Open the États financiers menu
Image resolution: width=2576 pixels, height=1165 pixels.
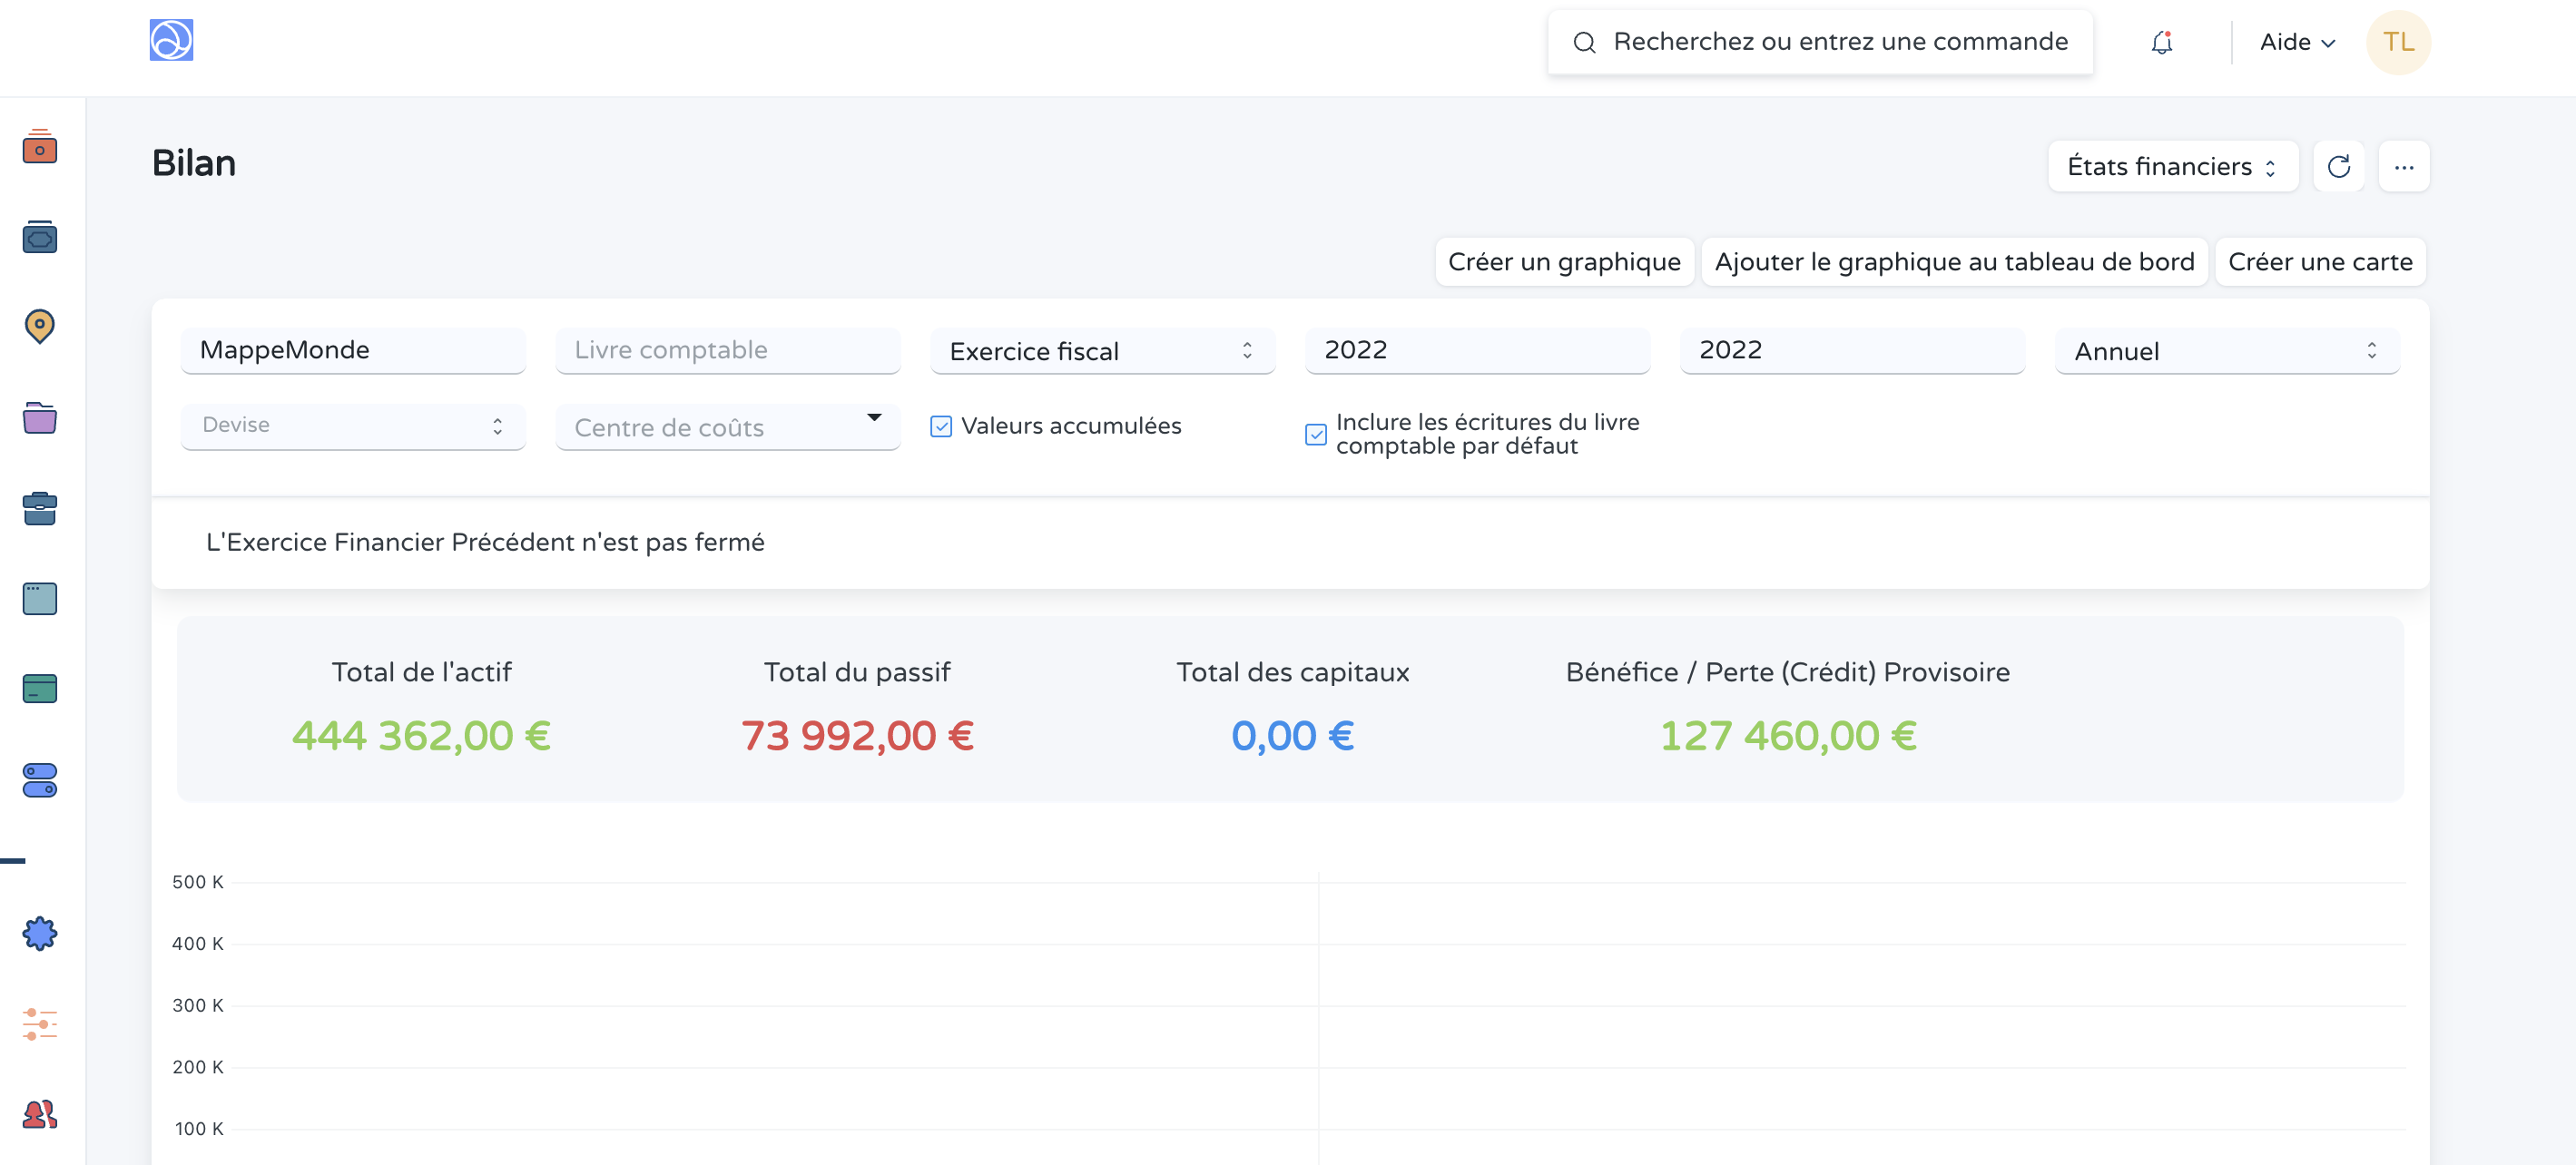tap(2172, 166)
